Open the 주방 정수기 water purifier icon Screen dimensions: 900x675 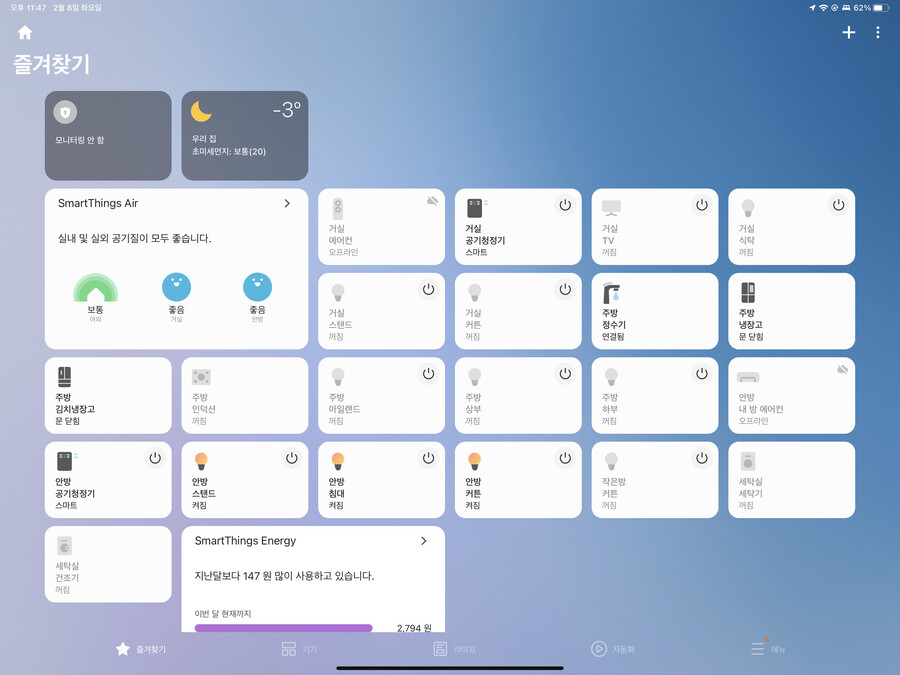tap(611, 293)
